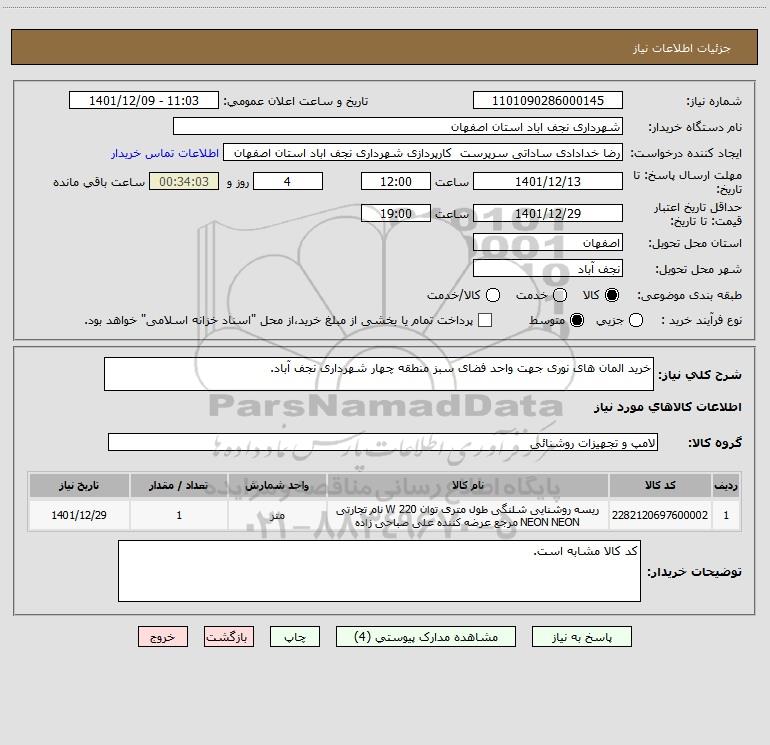
Task: Click the اطلاعات کالاهای مورد نیاز heading
Action: pyautogui.click(x=667, y=407)
